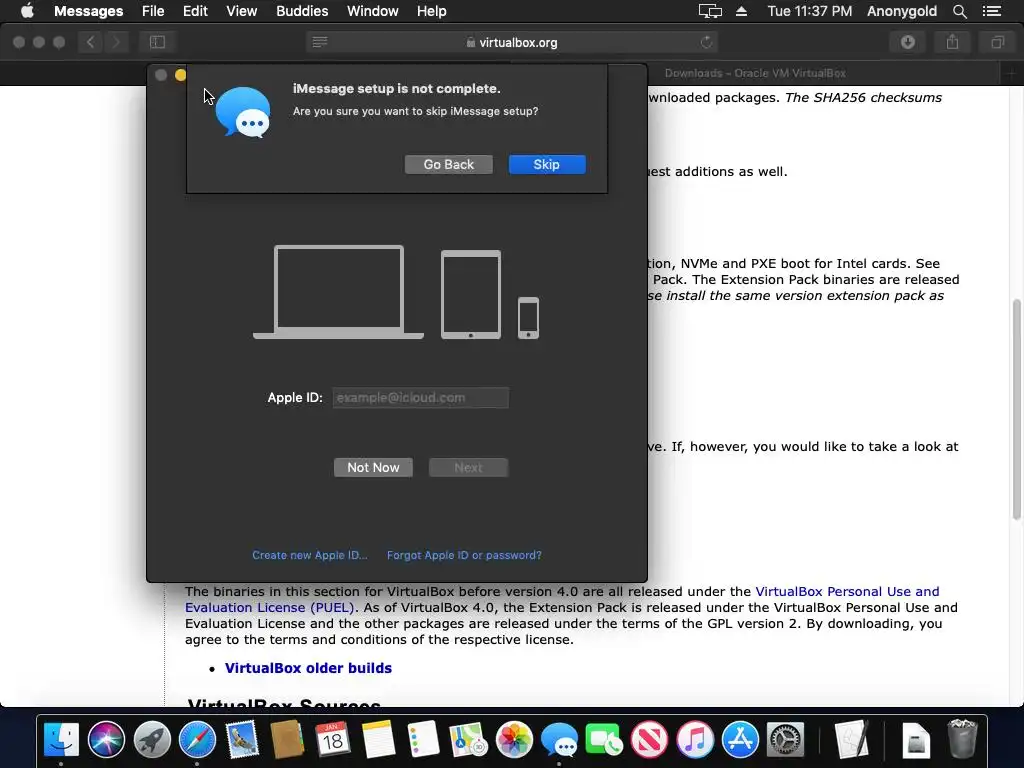
Task: Open Calendar from the Dock
Action: point(332,739)
